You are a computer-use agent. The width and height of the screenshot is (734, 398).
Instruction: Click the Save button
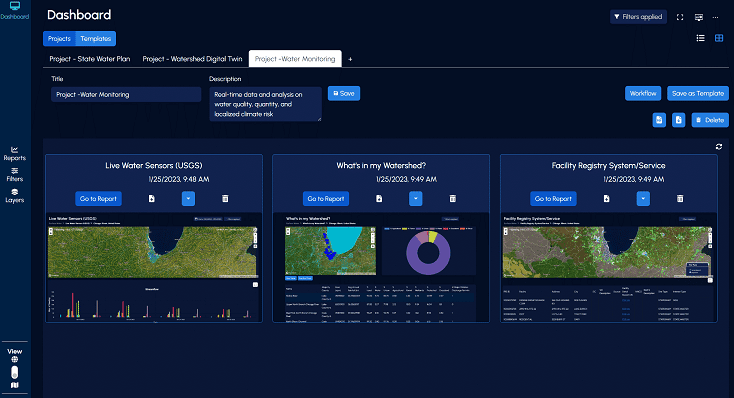344,94
